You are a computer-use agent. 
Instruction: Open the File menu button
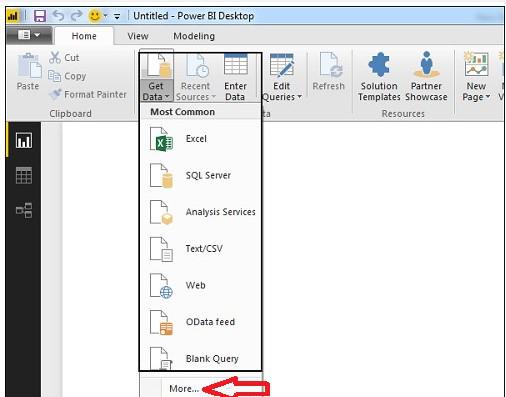coord(29,35)
